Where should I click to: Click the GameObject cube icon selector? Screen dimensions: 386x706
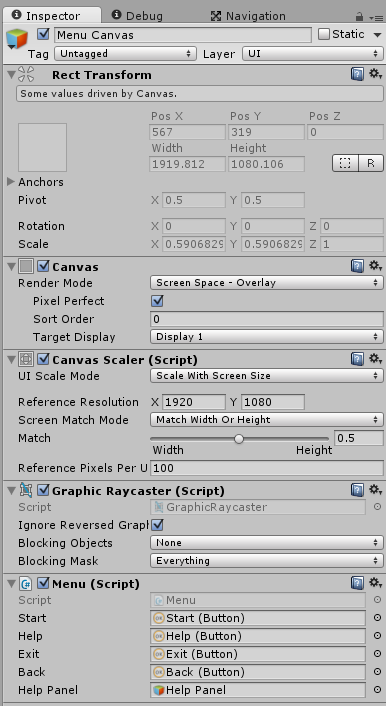(x=17, y=39)
